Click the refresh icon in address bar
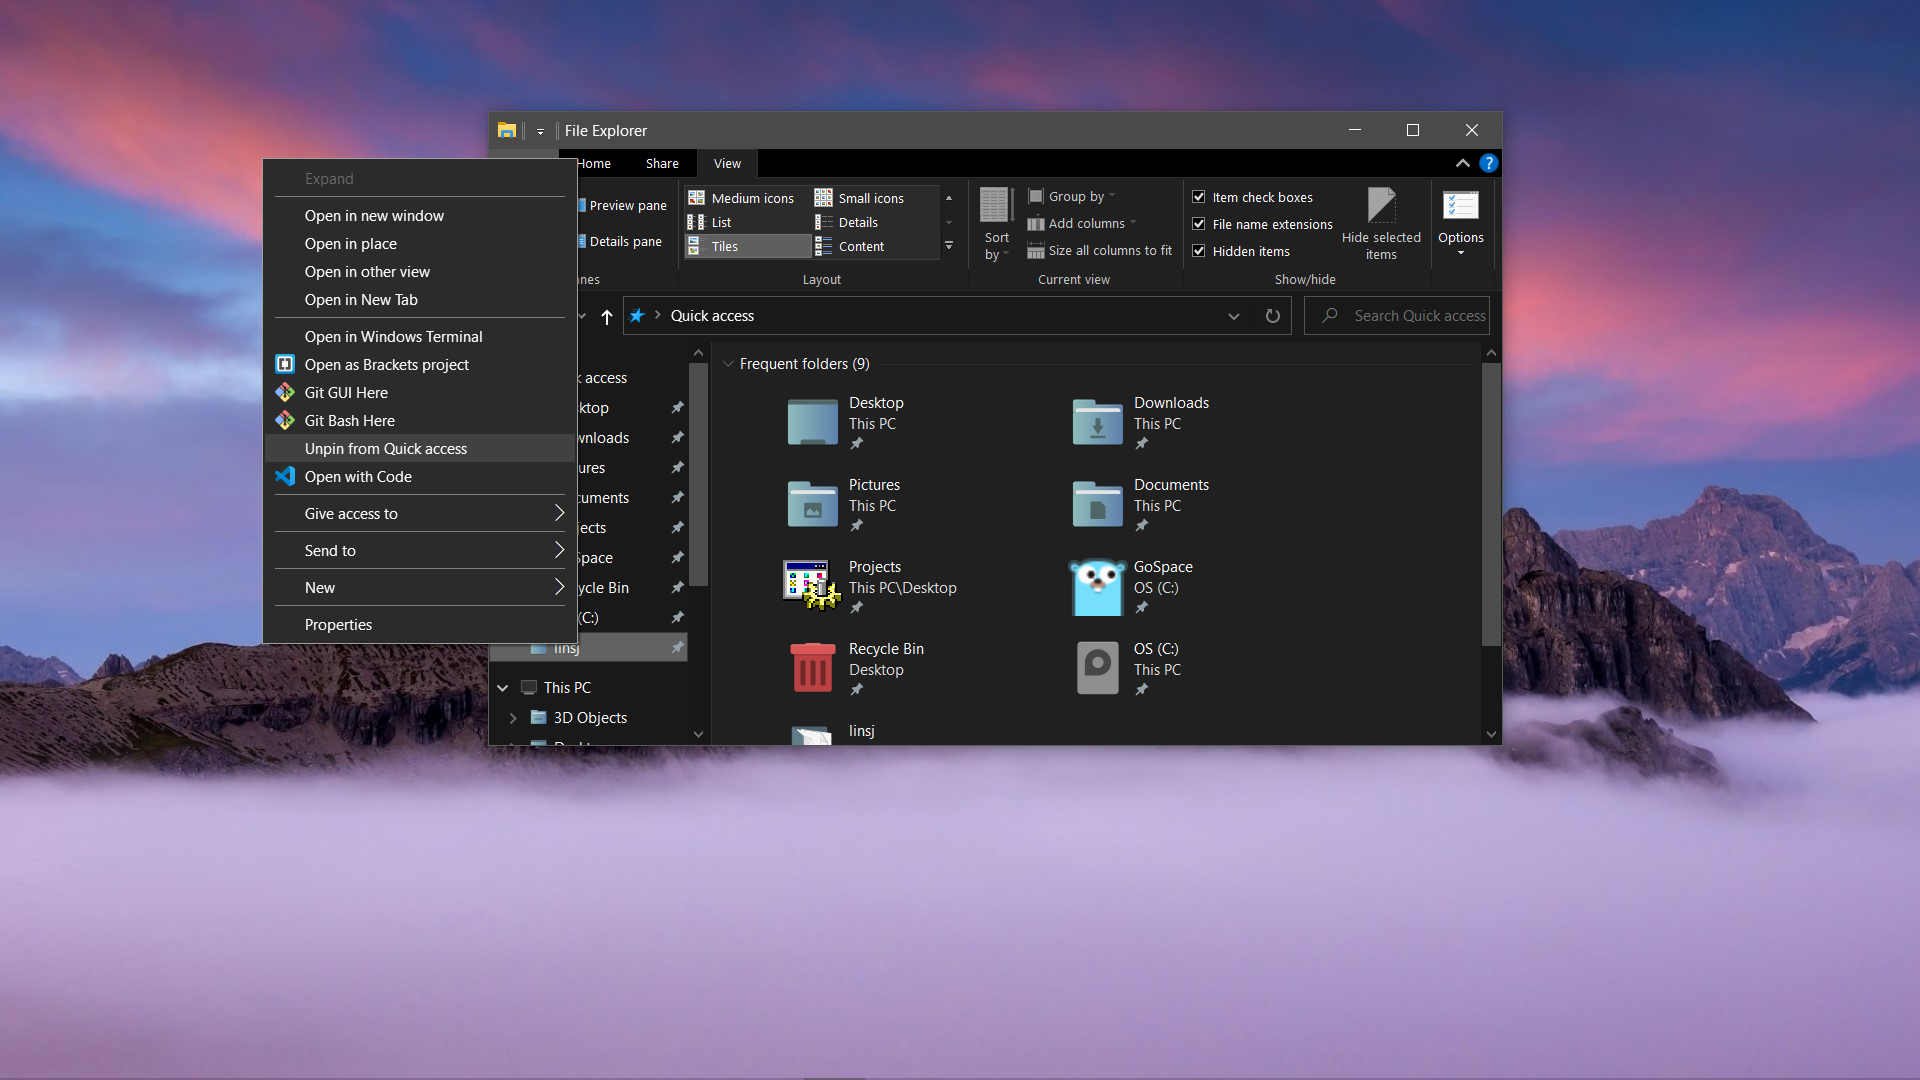The height and width of the screenshot is (1080, 1920). pyautogui.click(x=1272, y=316)
